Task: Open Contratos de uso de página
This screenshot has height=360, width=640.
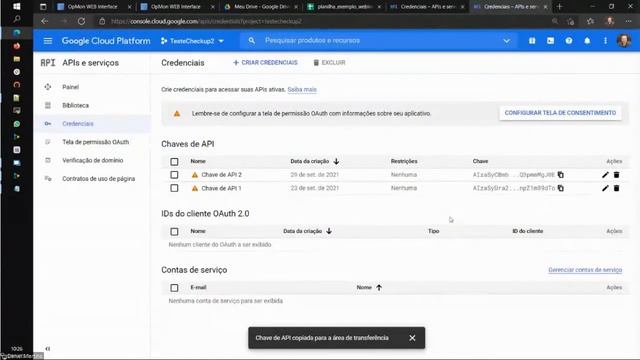Action: pyautogui.click(x=98, y=179)
